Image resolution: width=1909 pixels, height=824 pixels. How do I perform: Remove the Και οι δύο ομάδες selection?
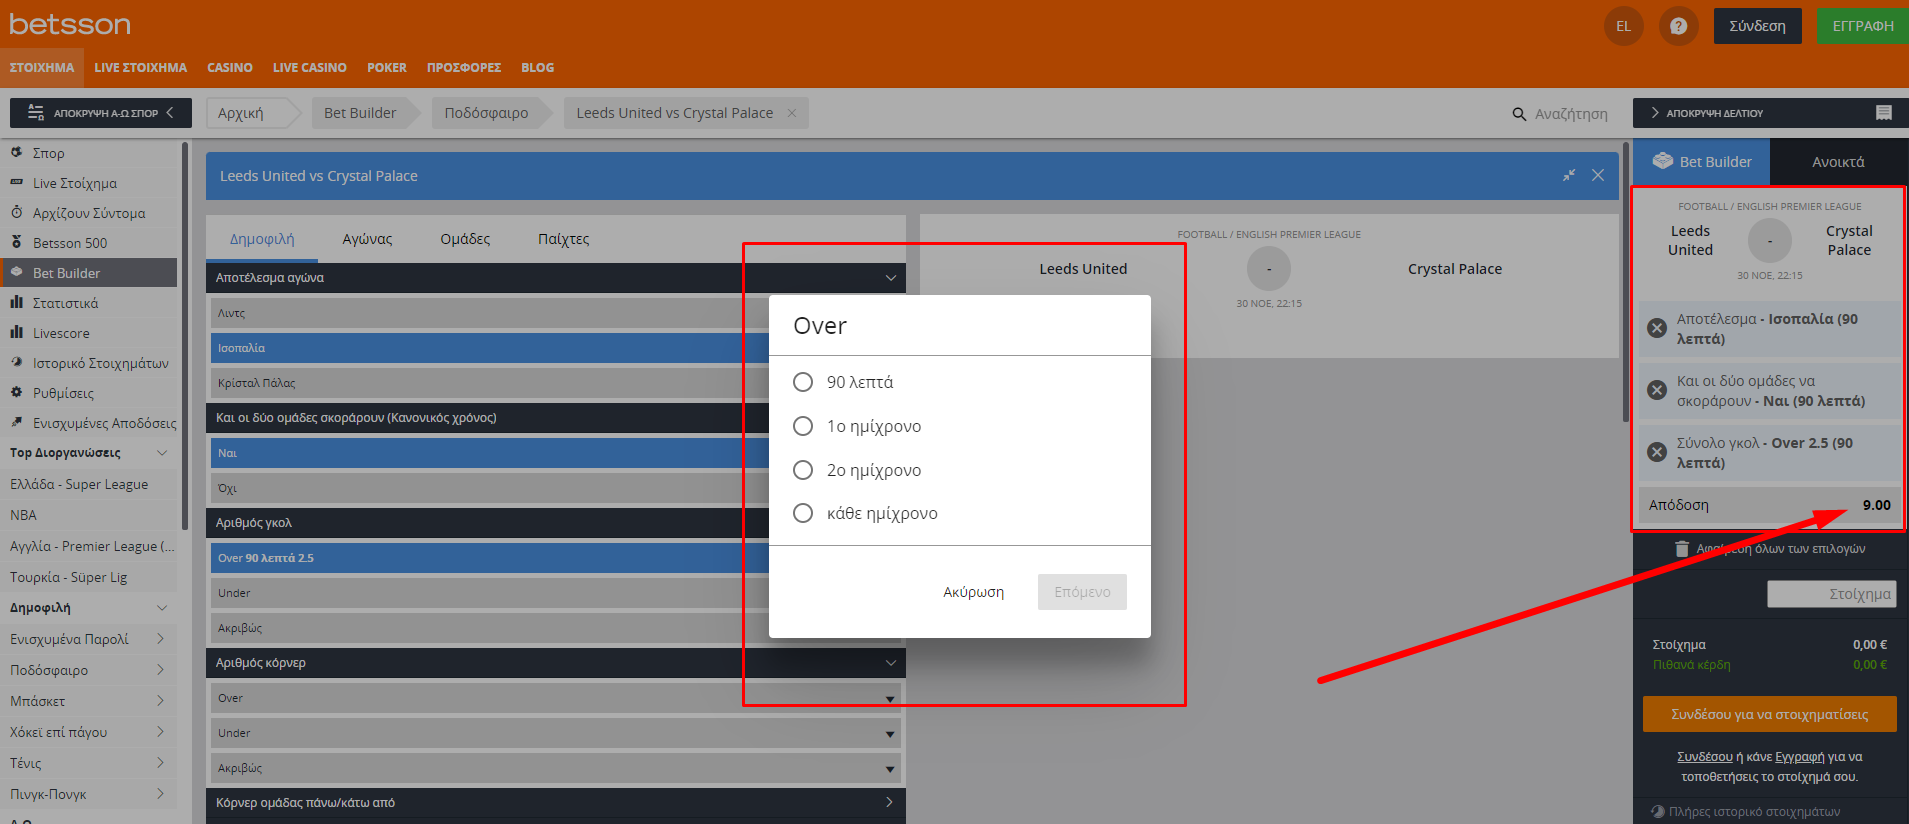(x=1657, y=390)
